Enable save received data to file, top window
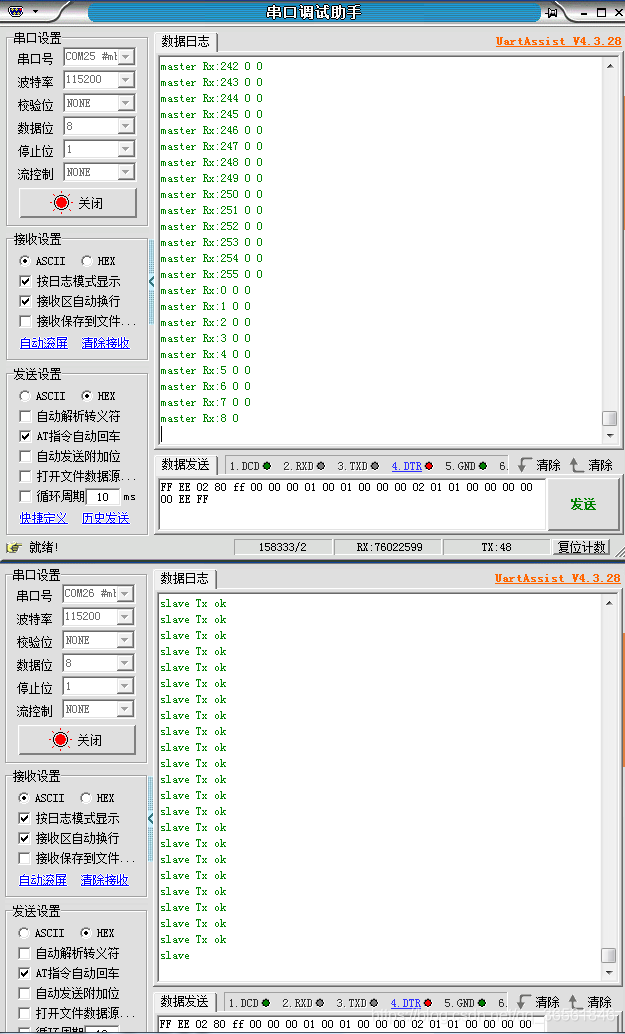 click(x=25, y=321)
